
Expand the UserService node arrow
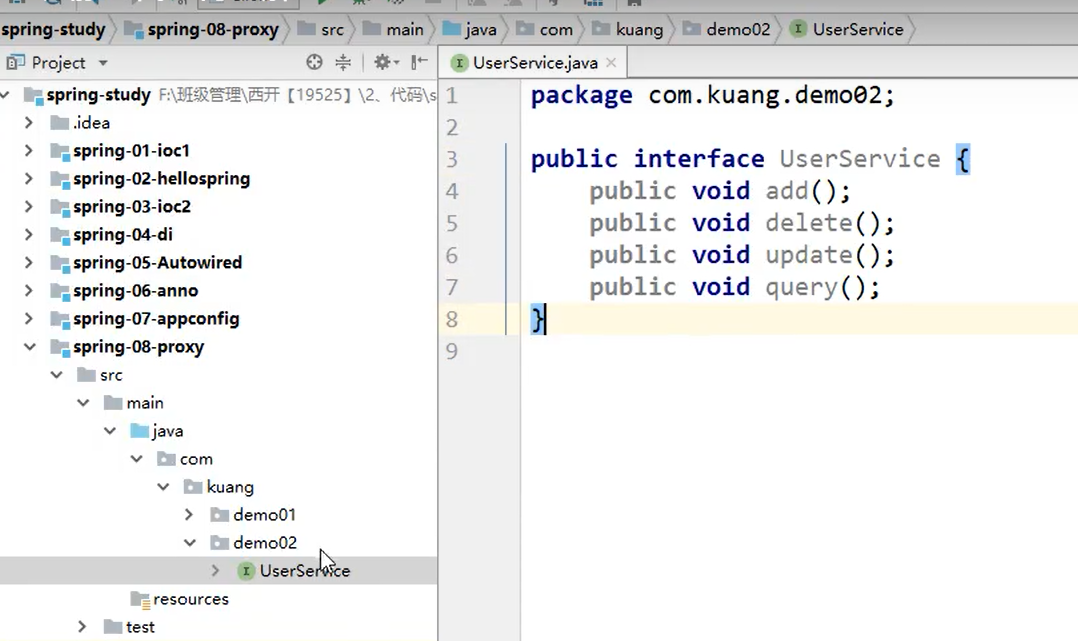tap(216, 571)
